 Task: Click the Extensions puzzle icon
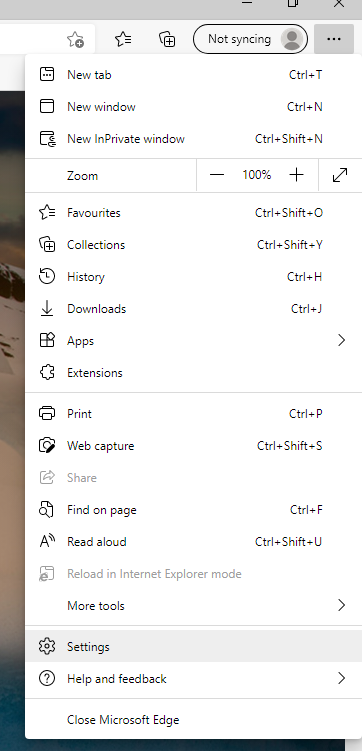(47, 373)
